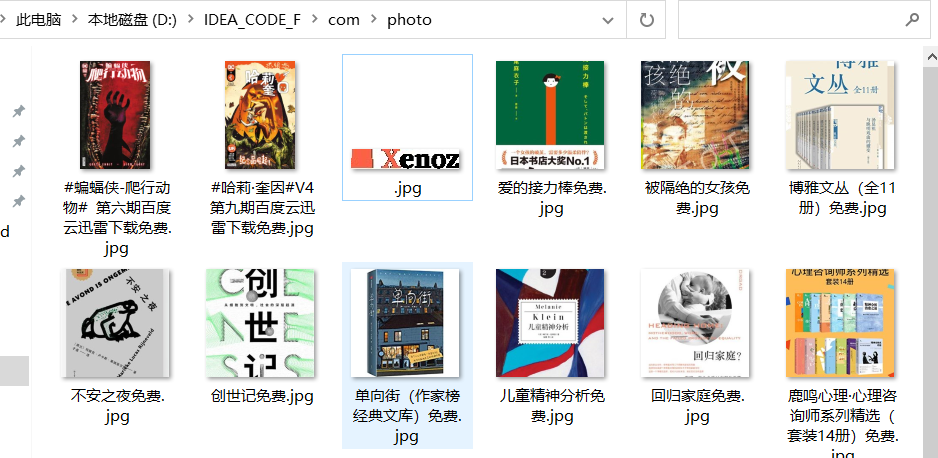Screen dimensions: 938x458
Task: Click file name 爱的接力棒免费.jpg
Action: pos(552,198)
